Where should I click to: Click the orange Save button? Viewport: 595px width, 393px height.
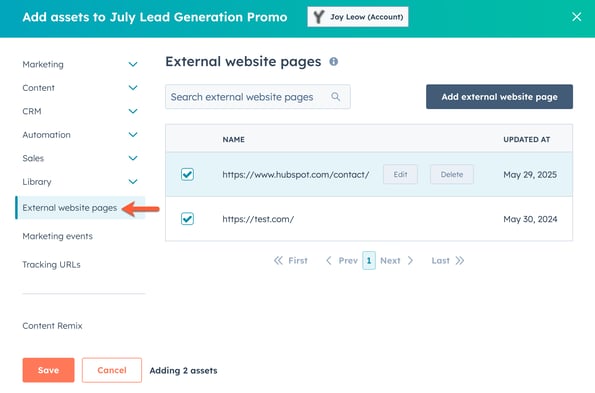48,370
